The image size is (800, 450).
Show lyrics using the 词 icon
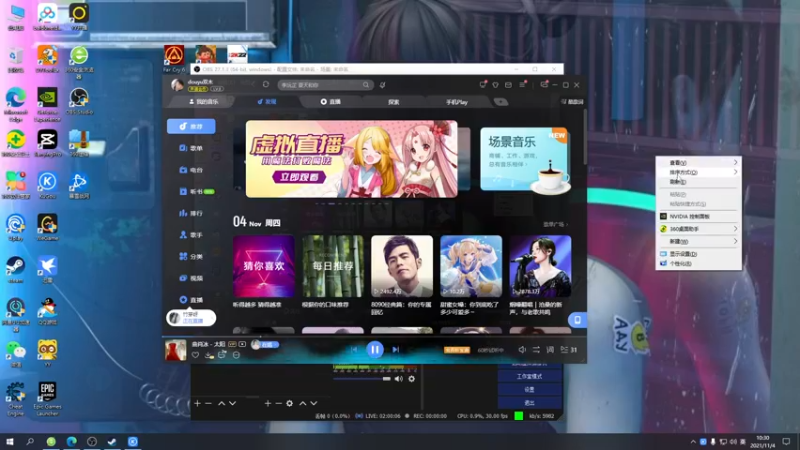click(x=550, y=350)
